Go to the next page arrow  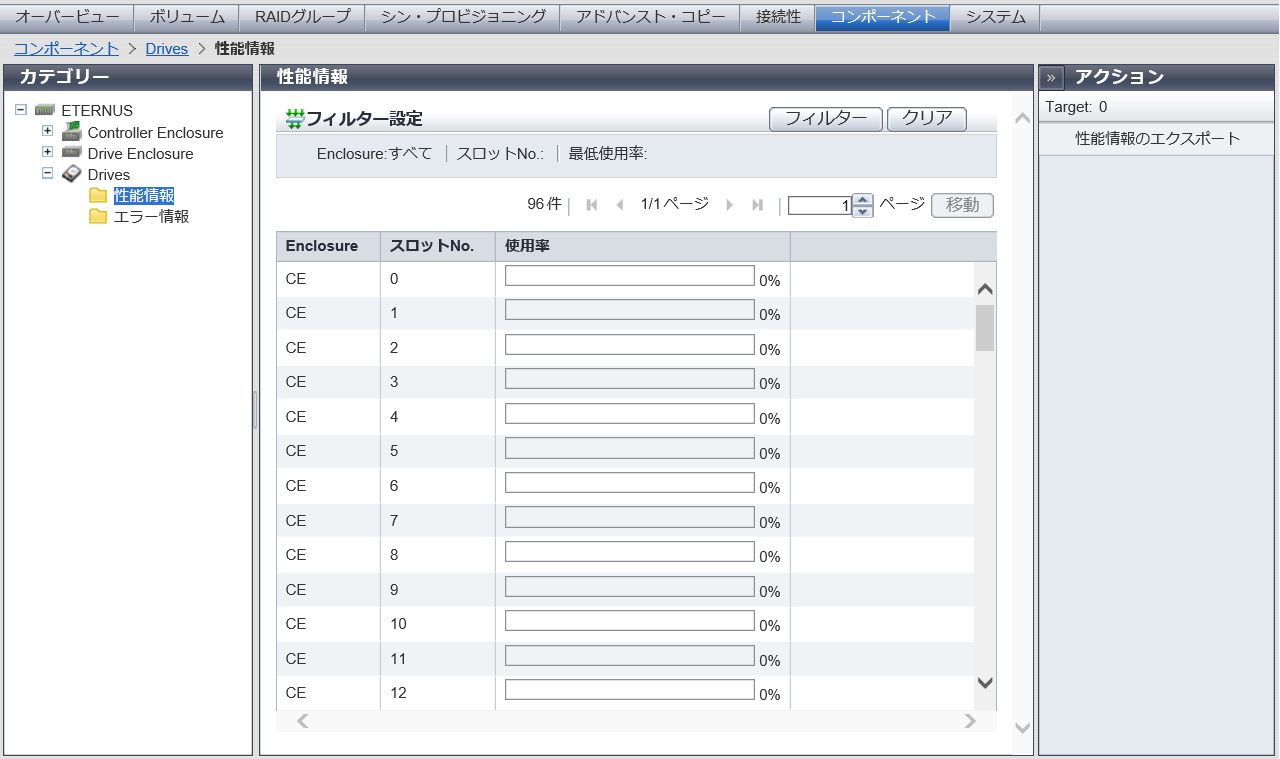pyautogui.click(x=730, y=205)
